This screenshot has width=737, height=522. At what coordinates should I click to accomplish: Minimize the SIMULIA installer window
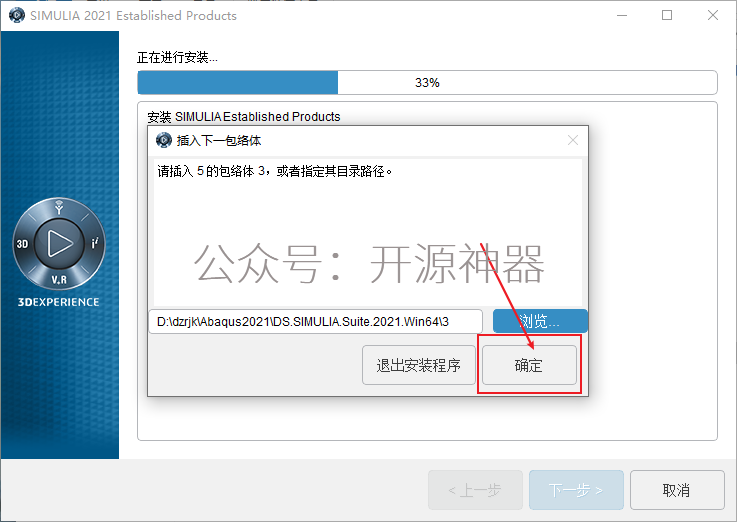[622, 15]
